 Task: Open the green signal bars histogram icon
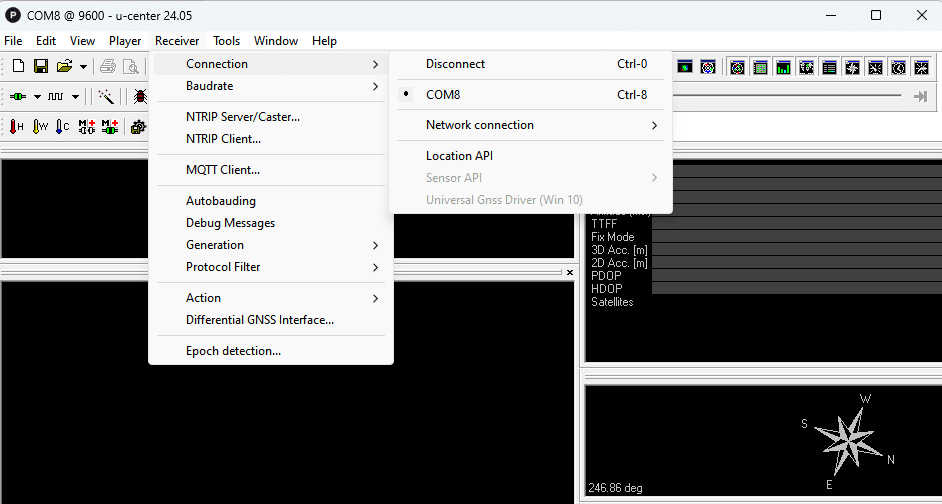tap(783, 67)
